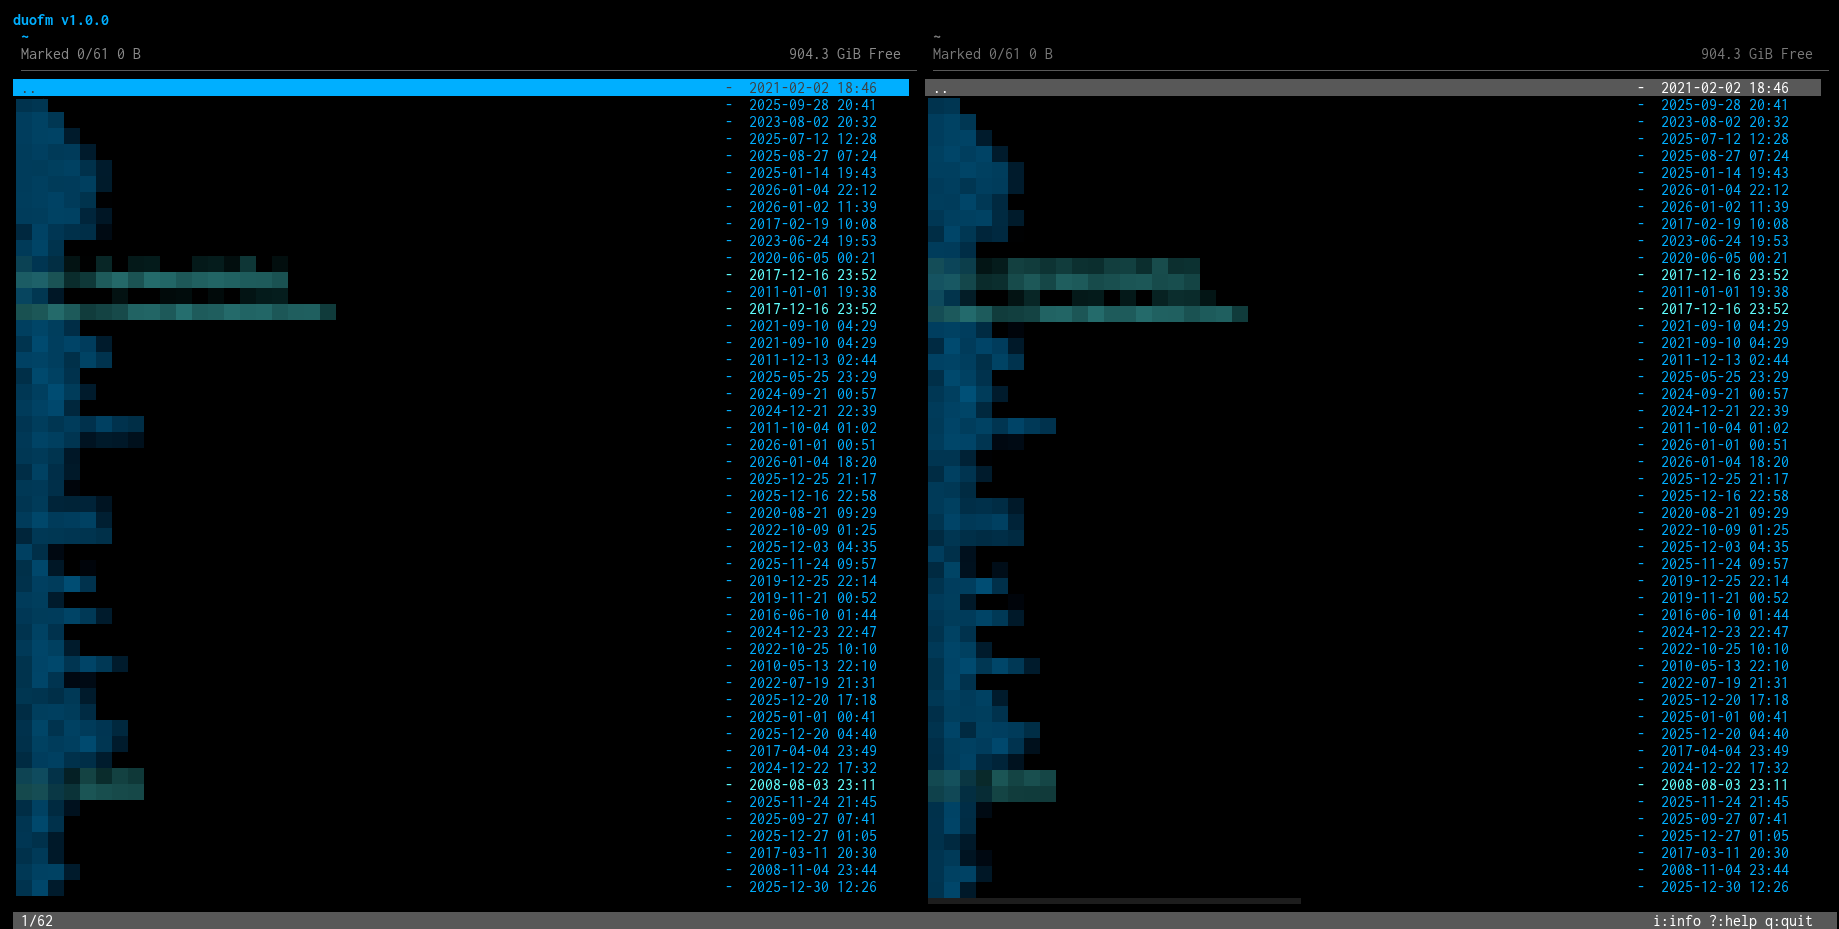Select right pane row dated 2025-12-25 21:17

(1373, 479)
